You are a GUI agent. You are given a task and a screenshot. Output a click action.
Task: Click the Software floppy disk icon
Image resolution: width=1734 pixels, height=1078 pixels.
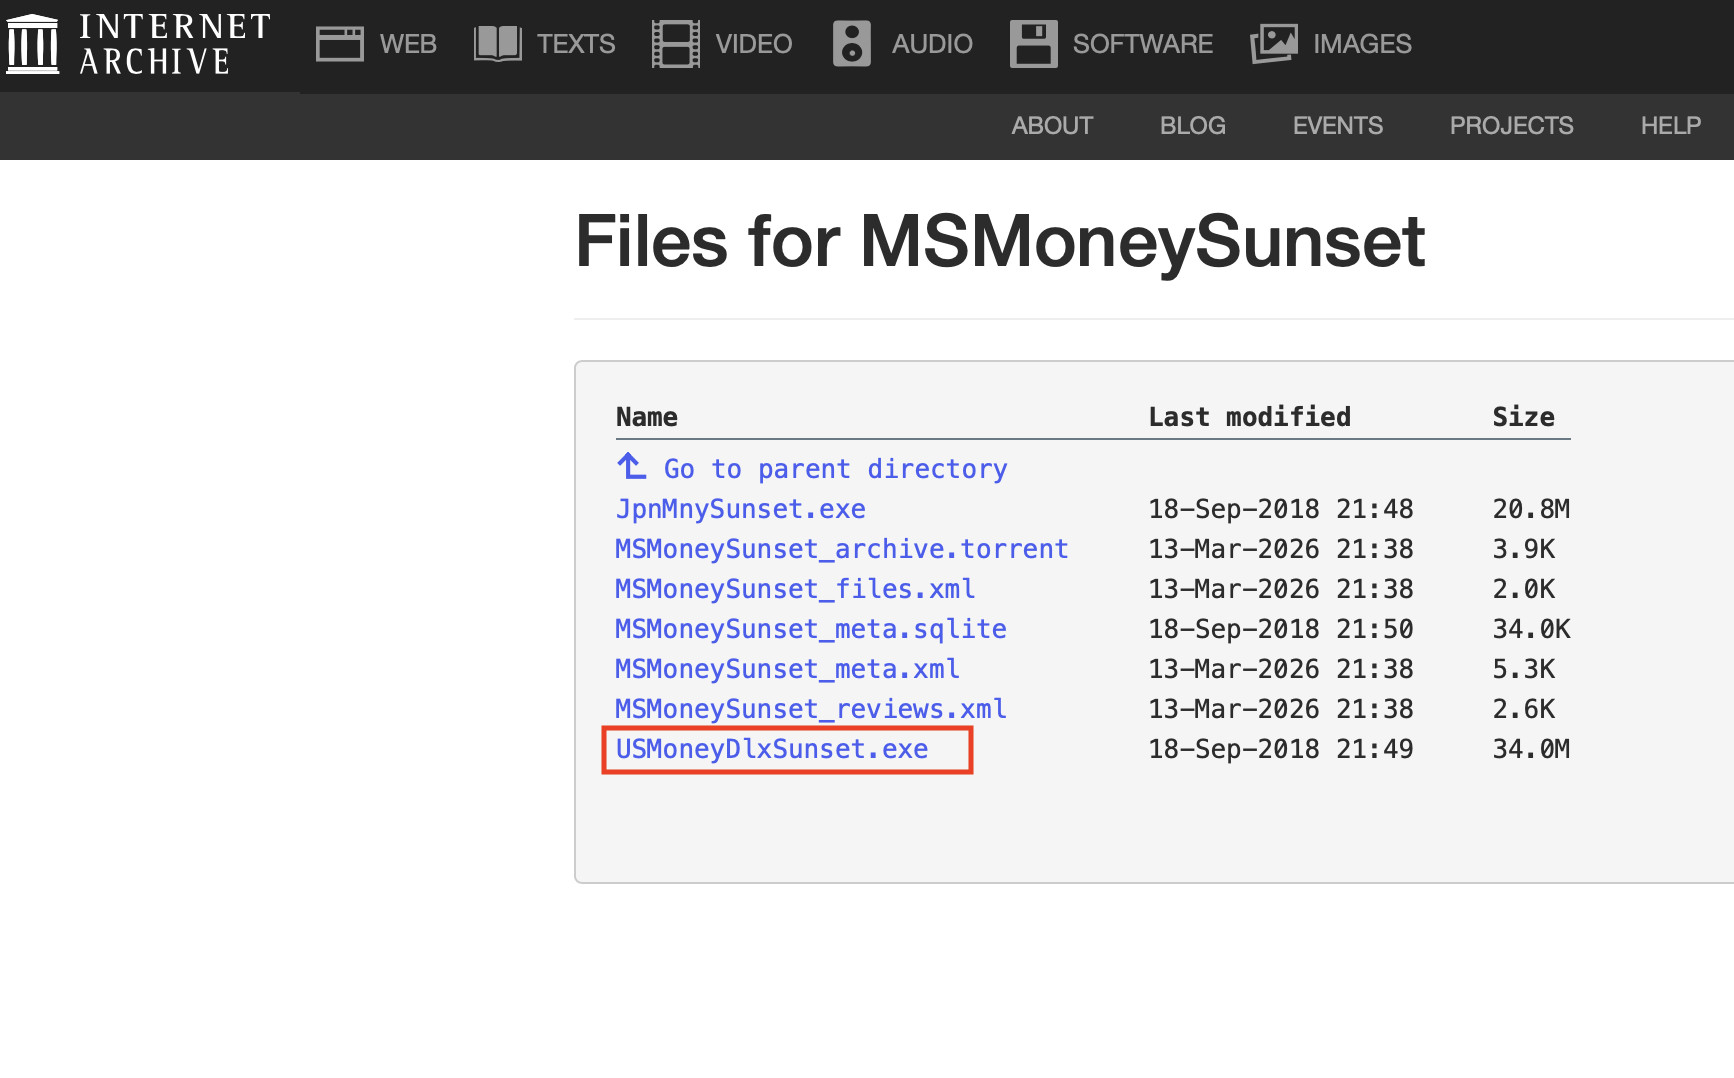click(x=1033, y=44)
